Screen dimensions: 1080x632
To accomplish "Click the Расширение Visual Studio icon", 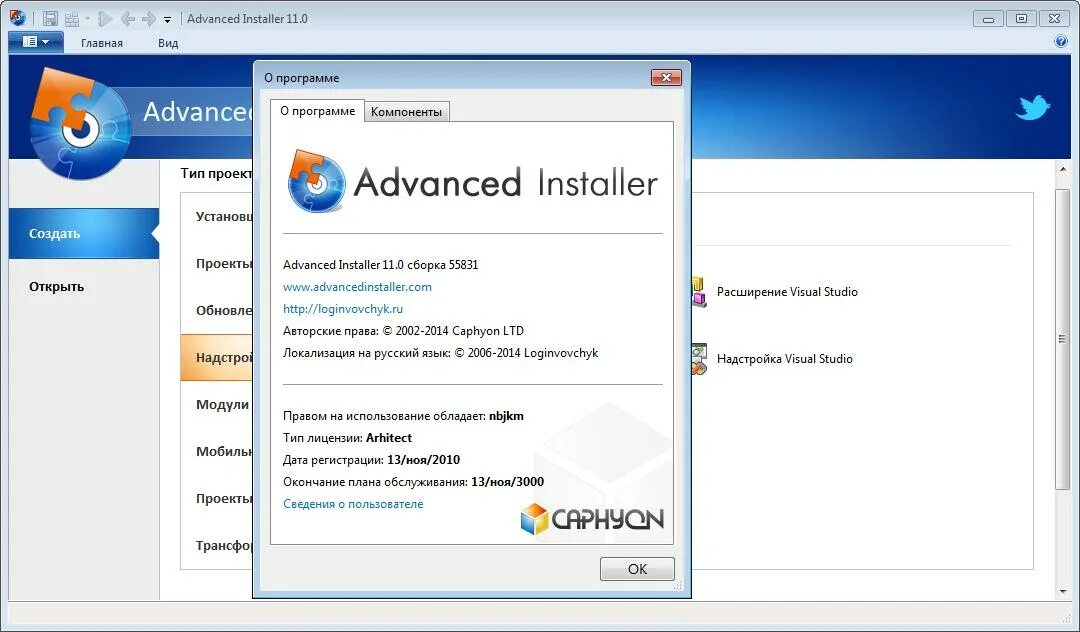I will coord(699,291).
